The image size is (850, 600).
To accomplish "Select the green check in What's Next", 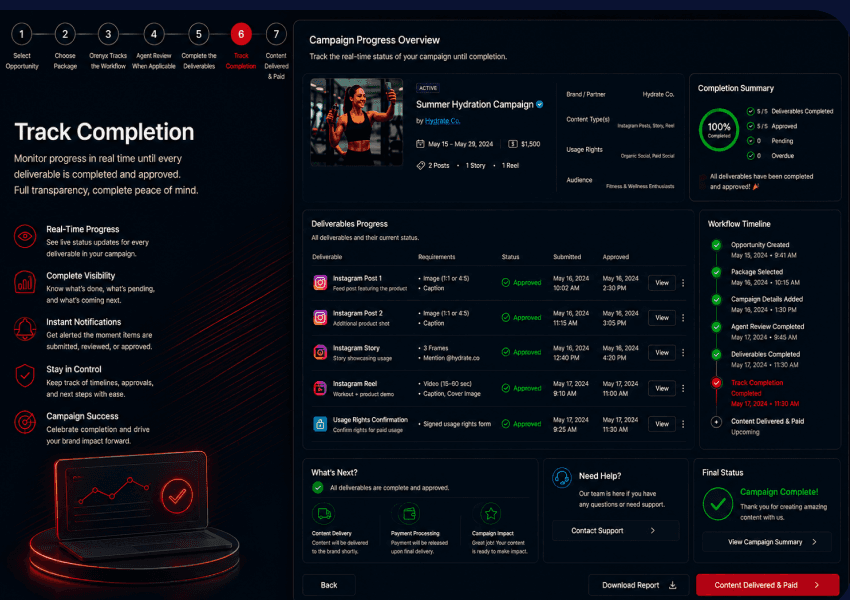I will click(x=318, y=488).
